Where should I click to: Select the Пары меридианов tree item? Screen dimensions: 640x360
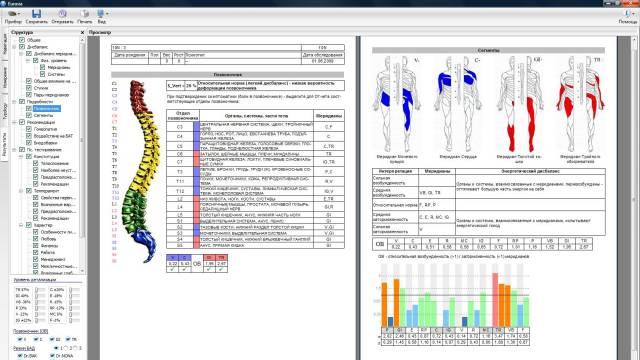pyautogui.click(x=51, y=95)
